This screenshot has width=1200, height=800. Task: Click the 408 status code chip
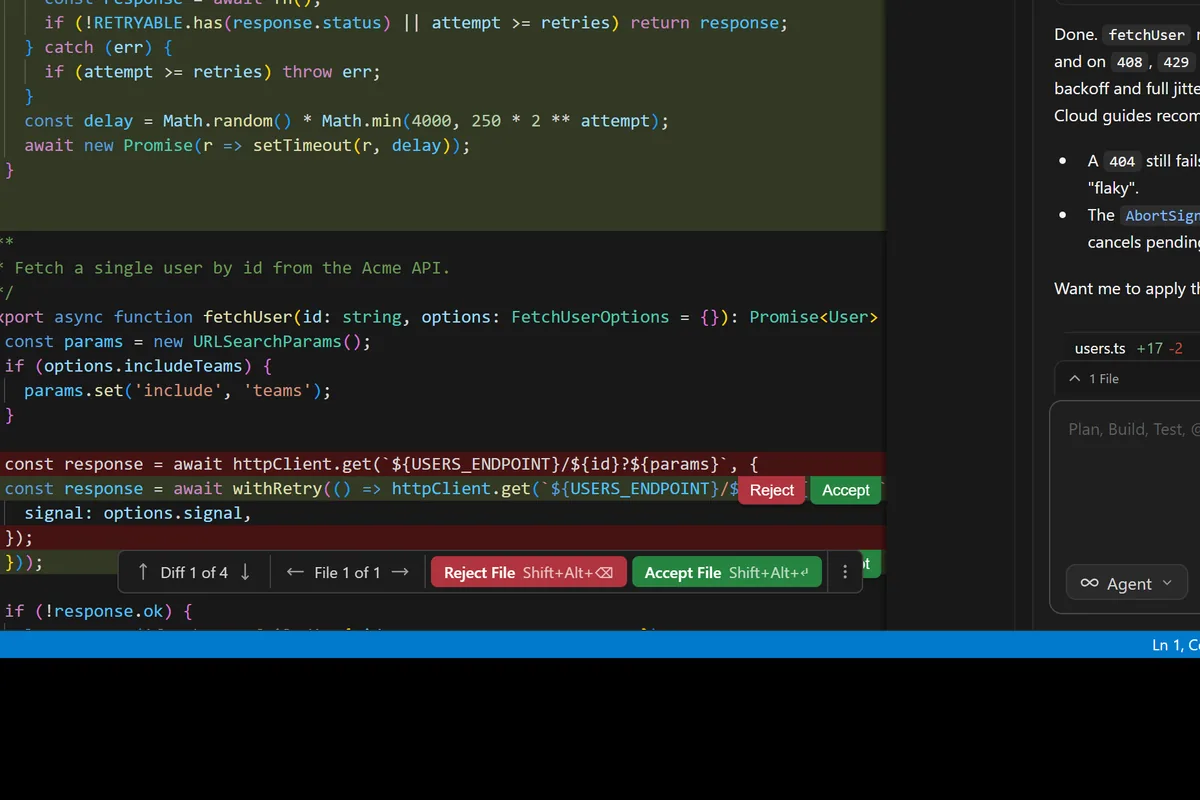(1129, 62)
